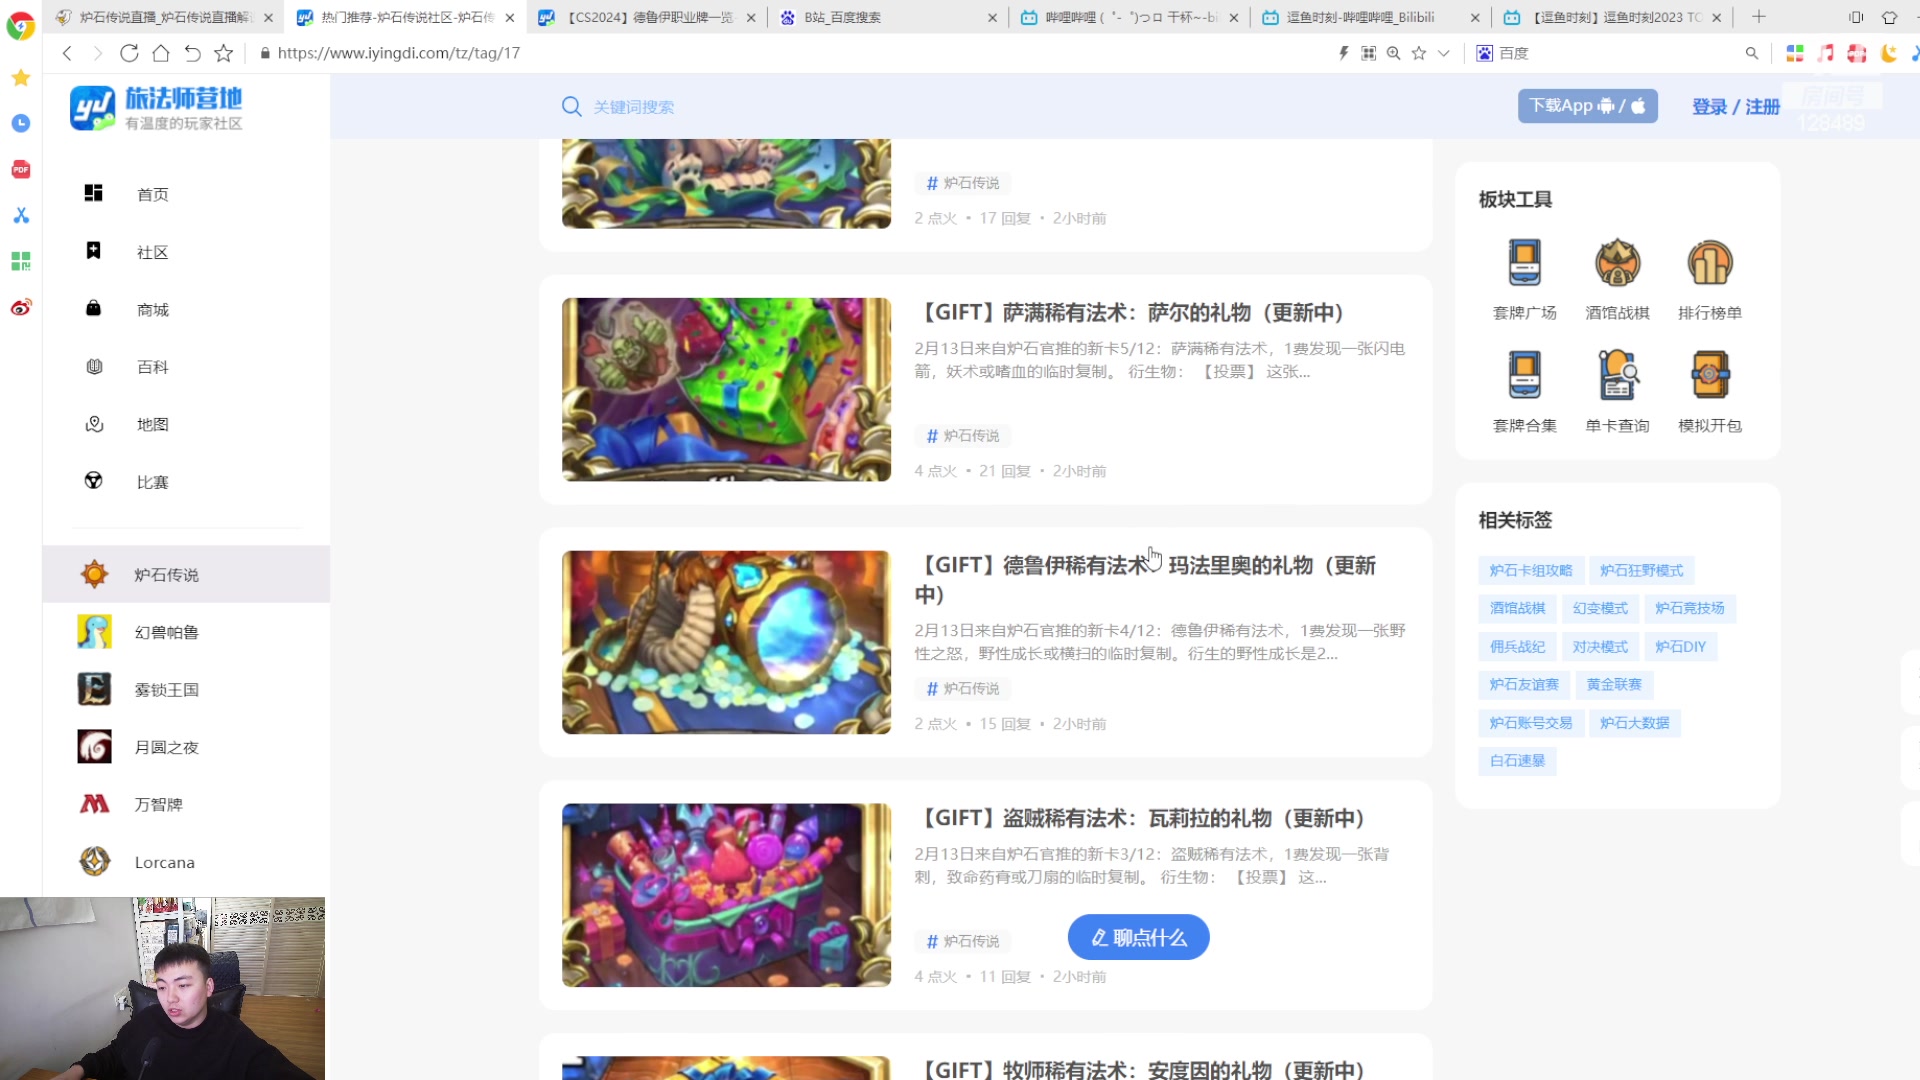This screenshot has height=1080, width=1920.
Task: Click the 商城 shop bag icon
Action: pyautogui.click(x=93, y=308)
